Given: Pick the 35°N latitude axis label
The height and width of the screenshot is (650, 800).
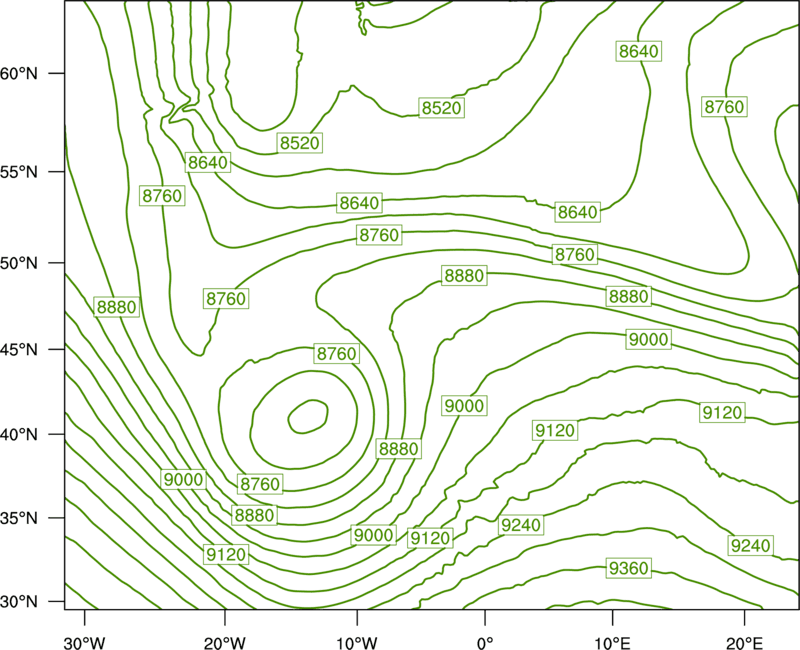Looking at the screenshot, I should 19,518.
